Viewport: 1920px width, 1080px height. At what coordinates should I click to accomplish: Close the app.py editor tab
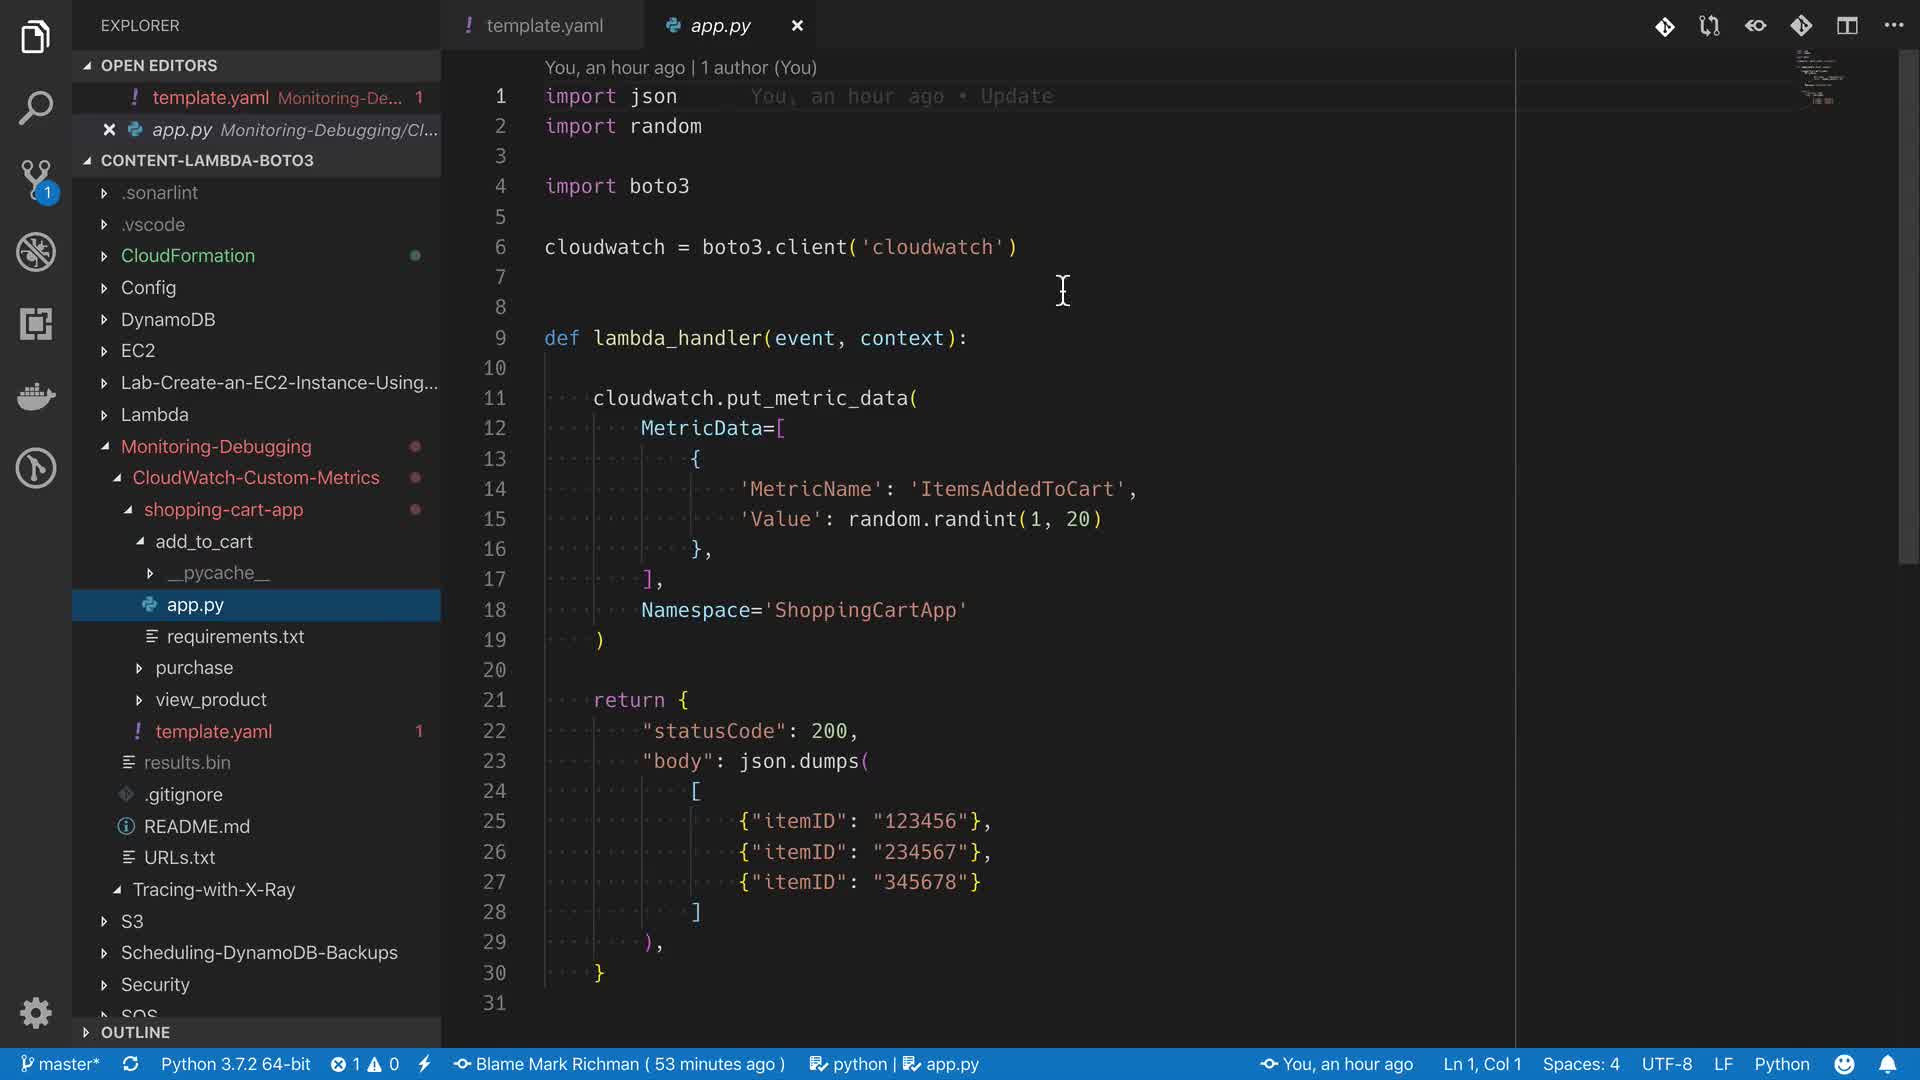pos(797,26)
